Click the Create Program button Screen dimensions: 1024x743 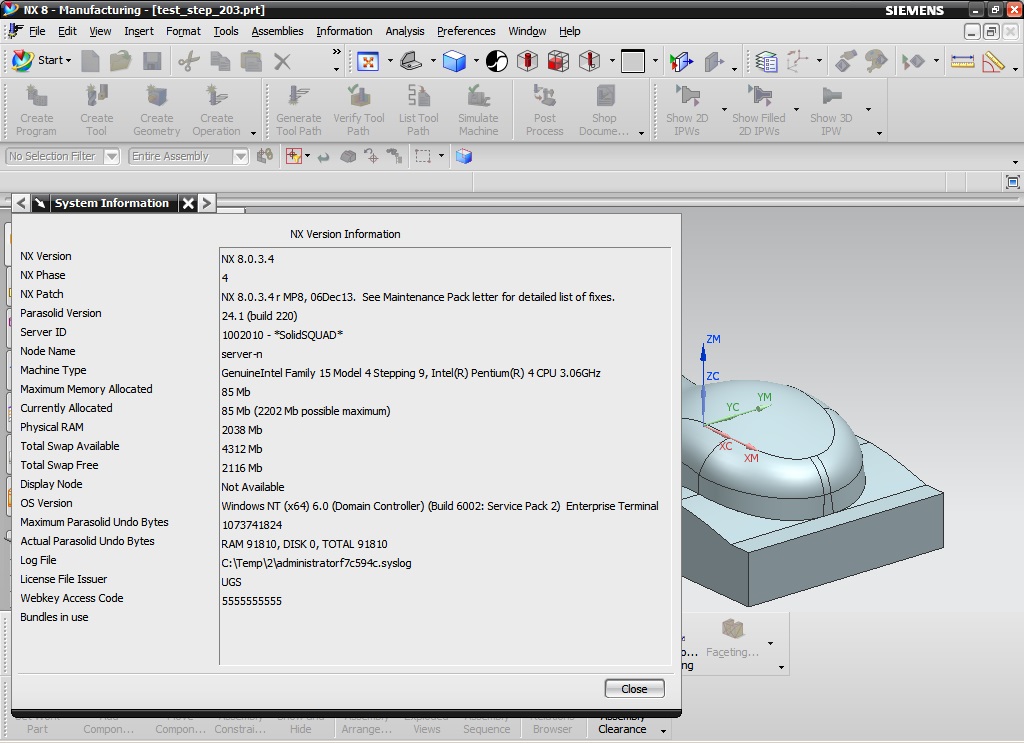pyautogui.click(x=37, y=110)
